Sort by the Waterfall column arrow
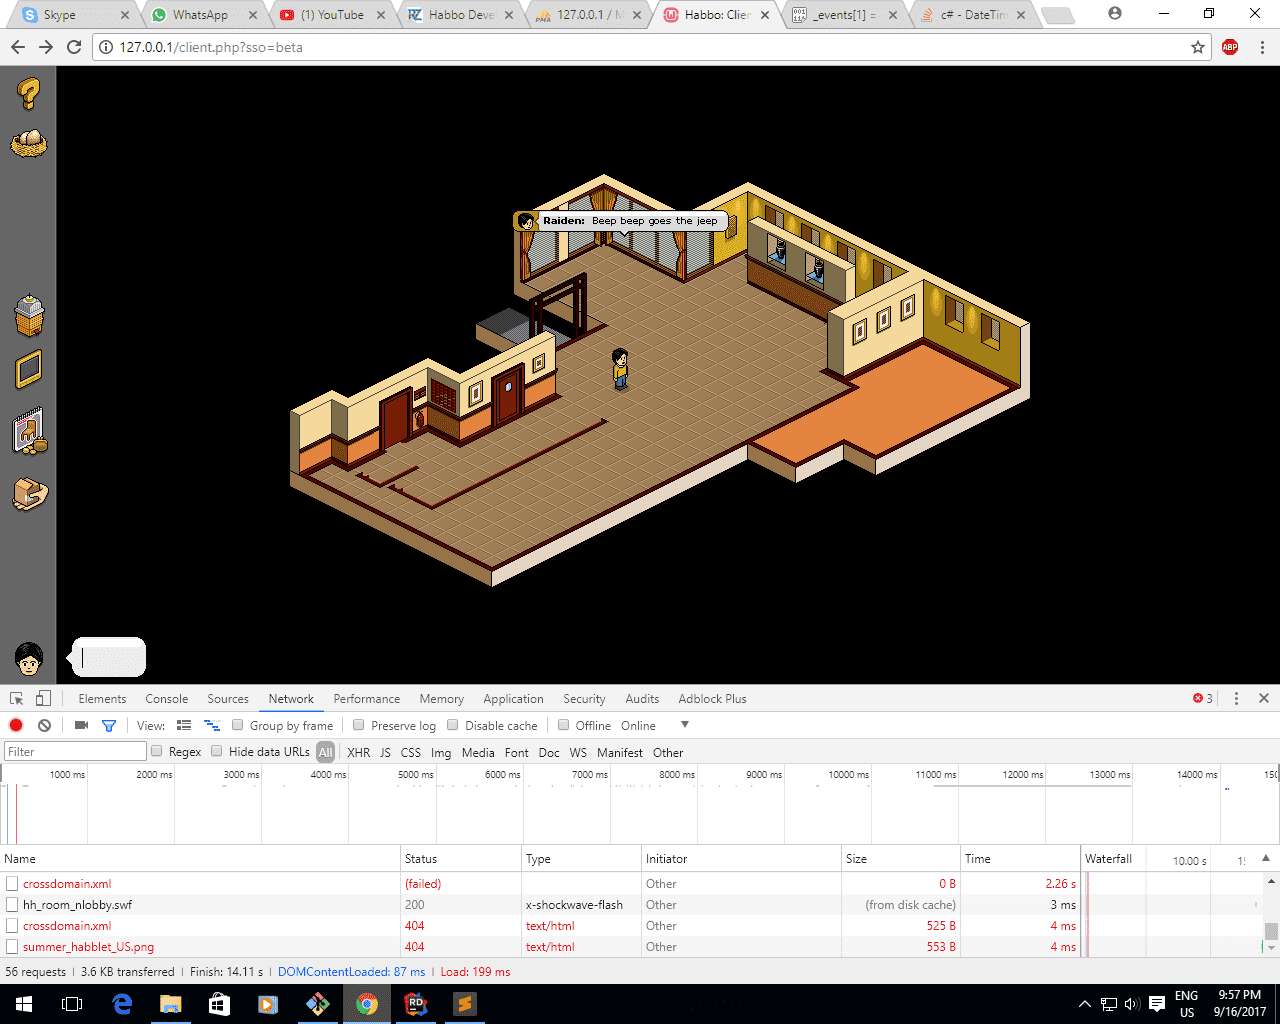 point(1266,859)
